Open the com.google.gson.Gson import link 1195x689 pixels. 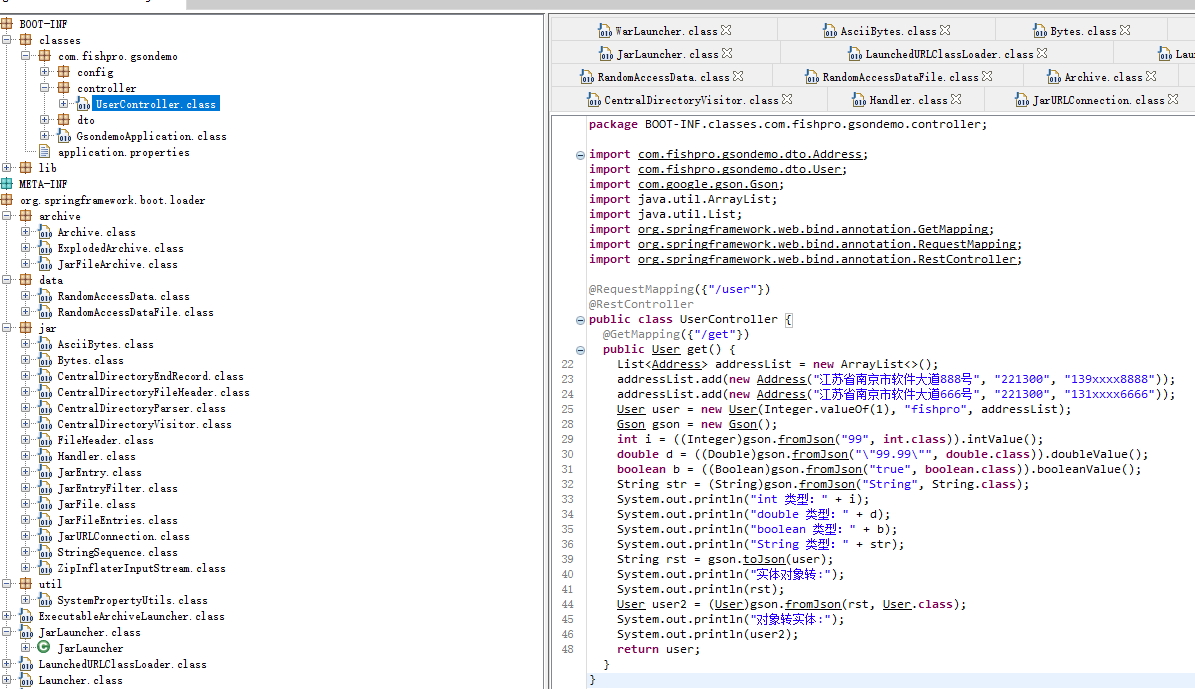click(710, 184)
